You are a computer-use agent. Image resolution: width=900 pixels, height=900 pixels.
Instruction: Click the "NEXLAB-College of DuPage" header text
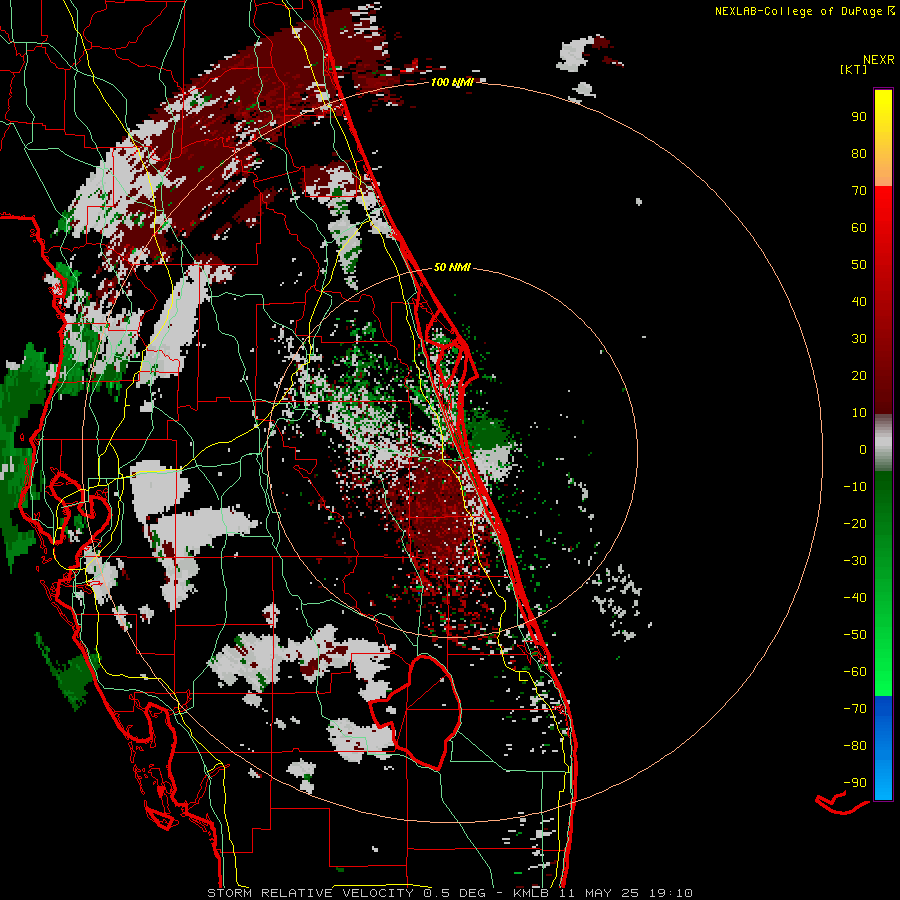[798, 11]
